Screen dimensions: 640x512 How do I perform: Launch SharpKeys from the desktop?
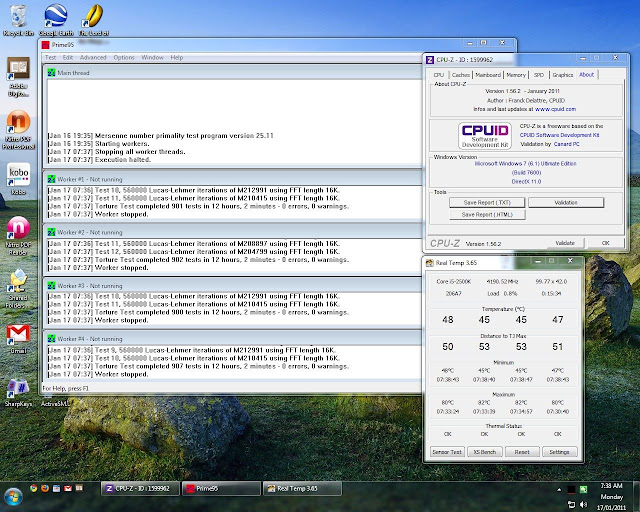point(18,393)
